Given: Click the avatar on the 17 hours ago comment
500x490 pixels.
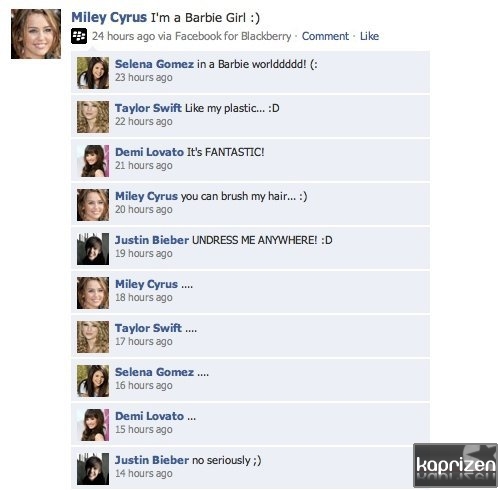Looking at the screenshot, I should (x=93, y=337).
